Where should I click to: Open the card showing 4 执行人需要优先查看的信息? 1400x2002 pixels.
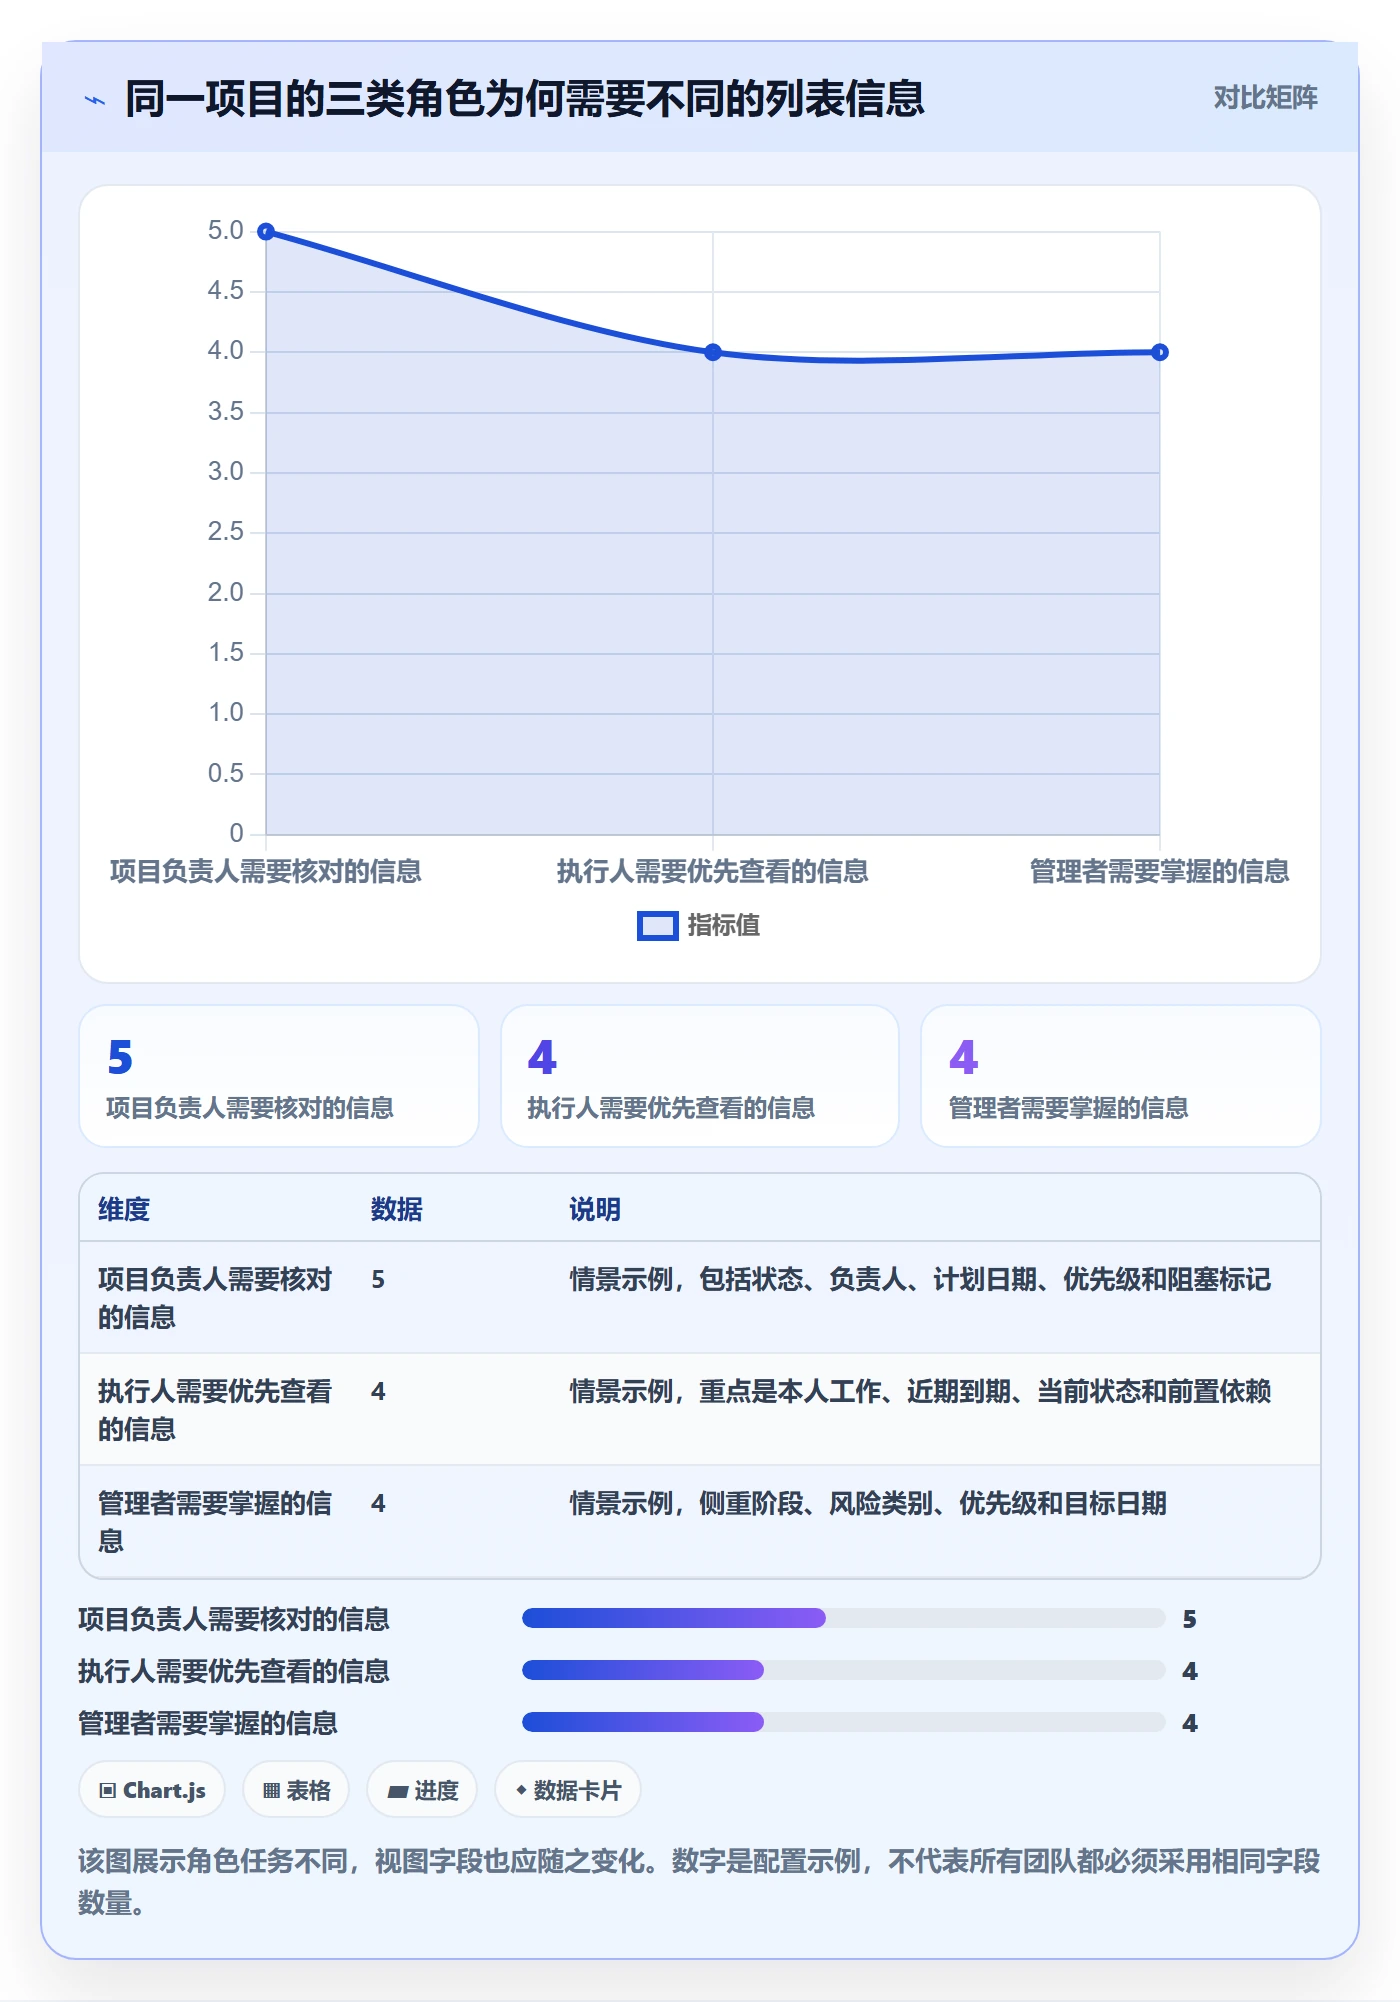point(700,1076)
